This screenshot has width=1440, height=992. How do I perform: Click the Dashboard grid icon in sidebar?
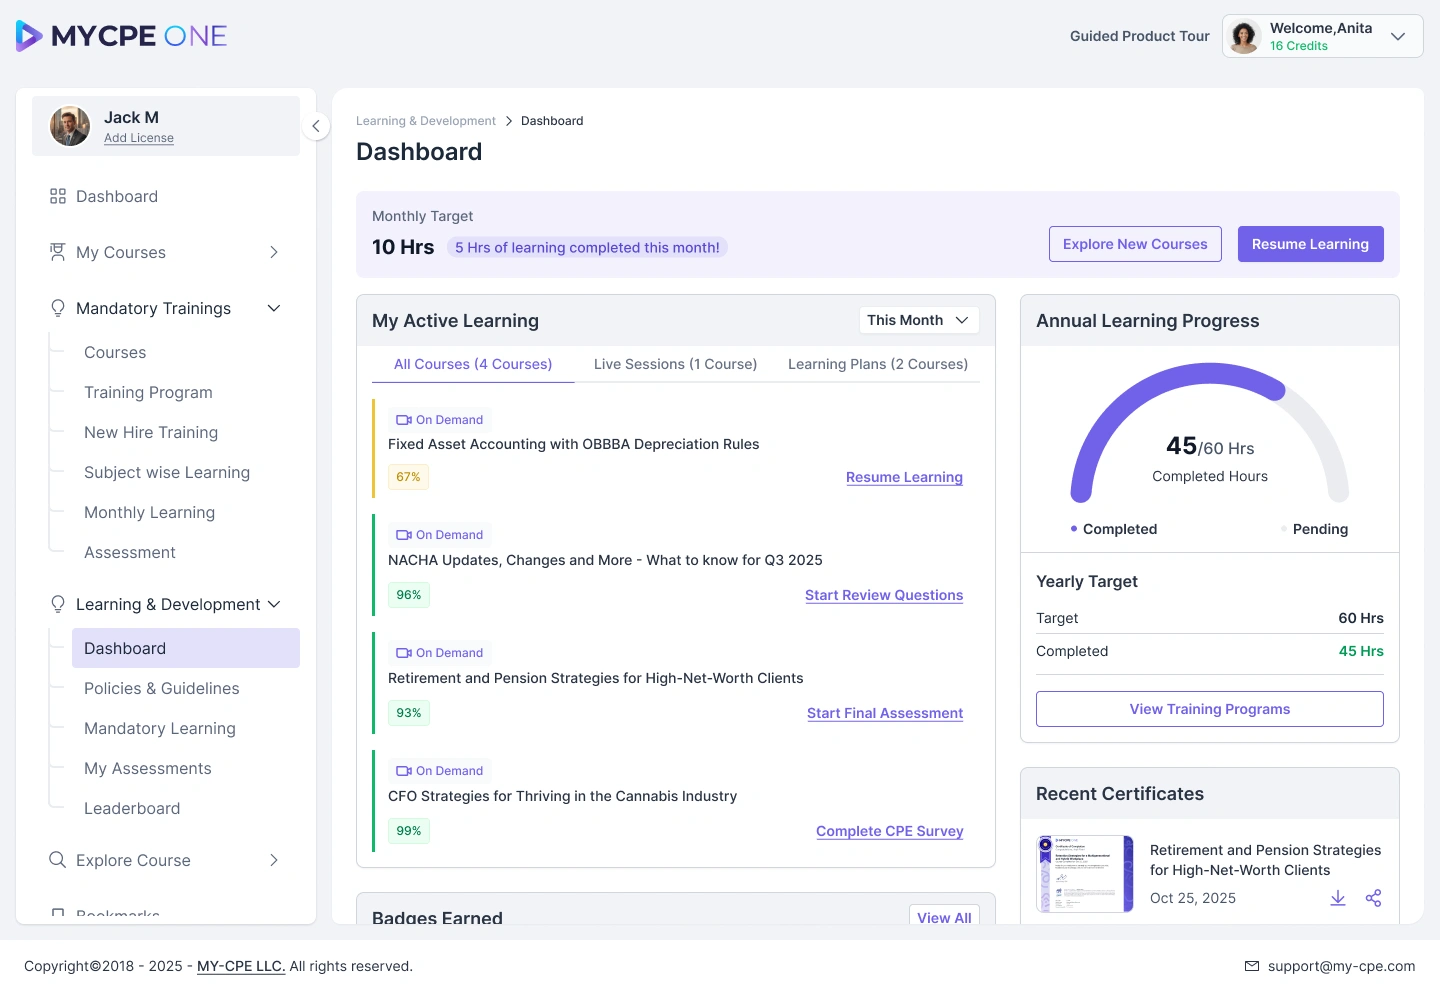click(x=58, y=196)
